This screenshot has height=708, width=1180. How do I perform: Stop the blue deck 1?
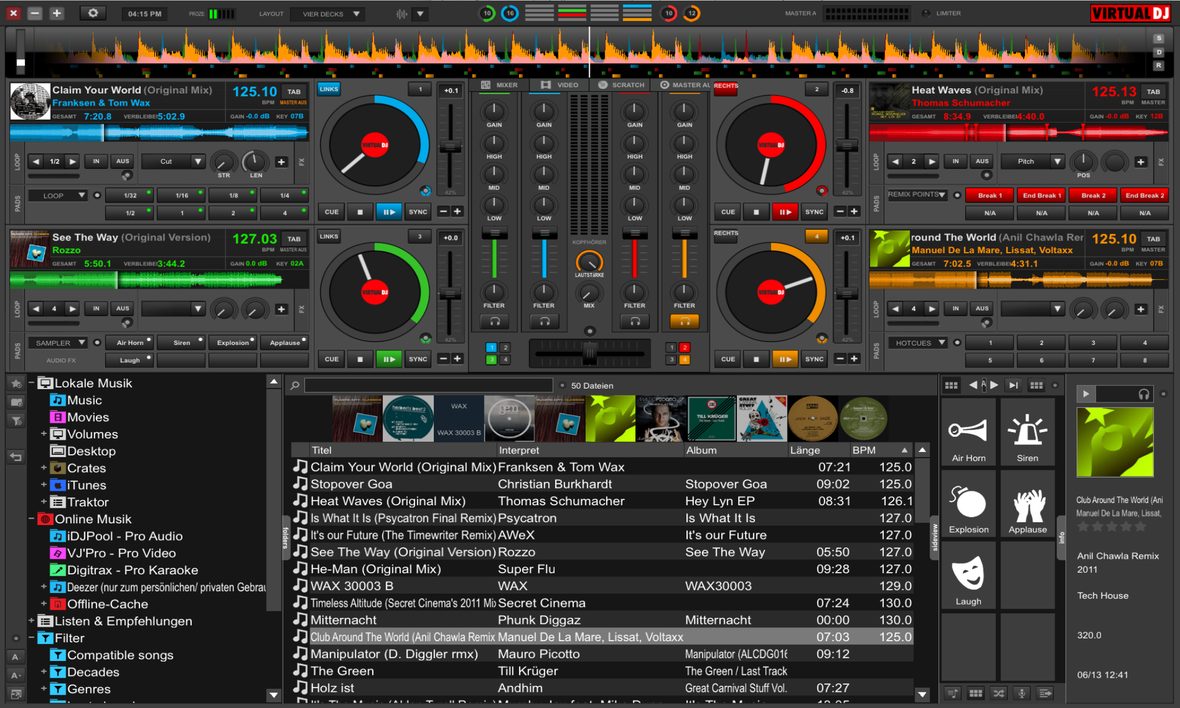pyautogui.click(x=360, y=212)
